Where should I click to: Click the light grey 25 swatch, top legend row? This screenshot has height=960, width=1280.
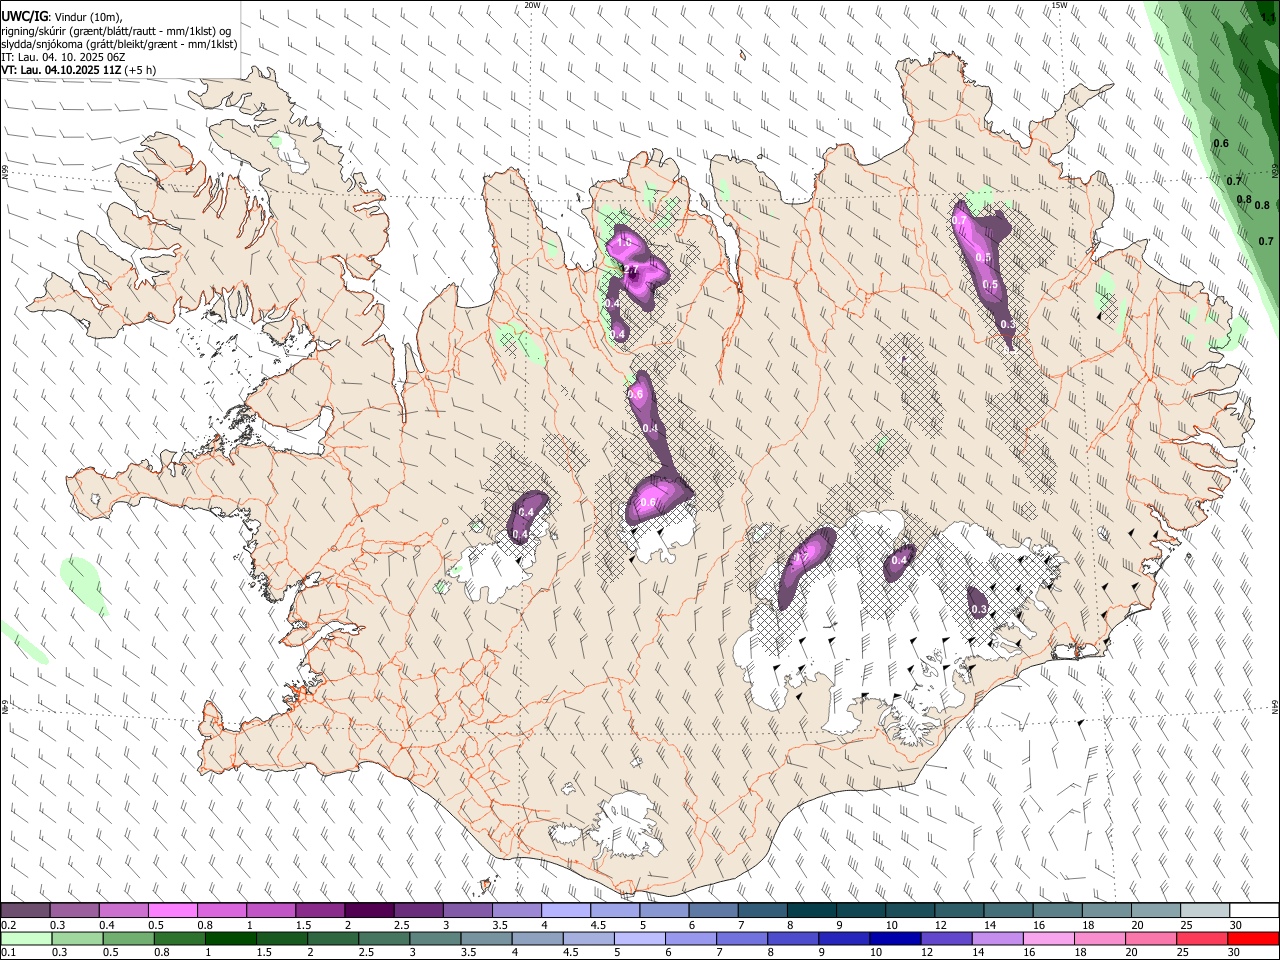click(1205, 911)
